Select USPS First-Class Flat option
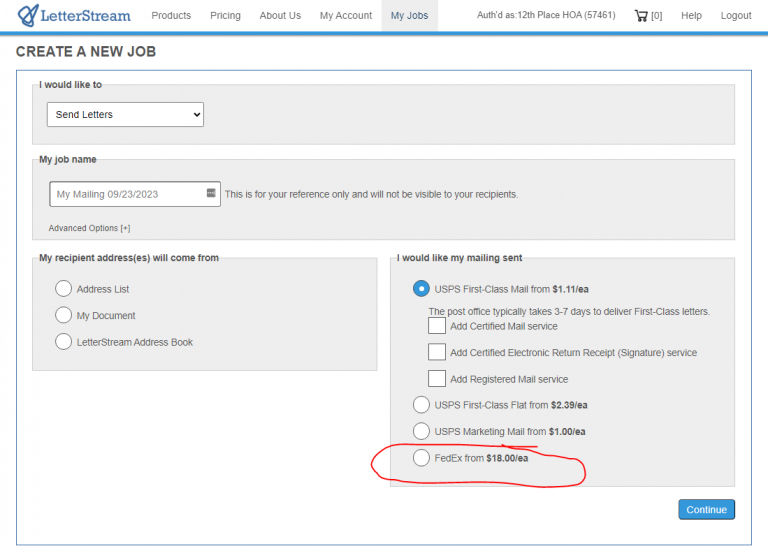Image resolution: width=768 pixels, height=553 pixels. coord(422,405)
